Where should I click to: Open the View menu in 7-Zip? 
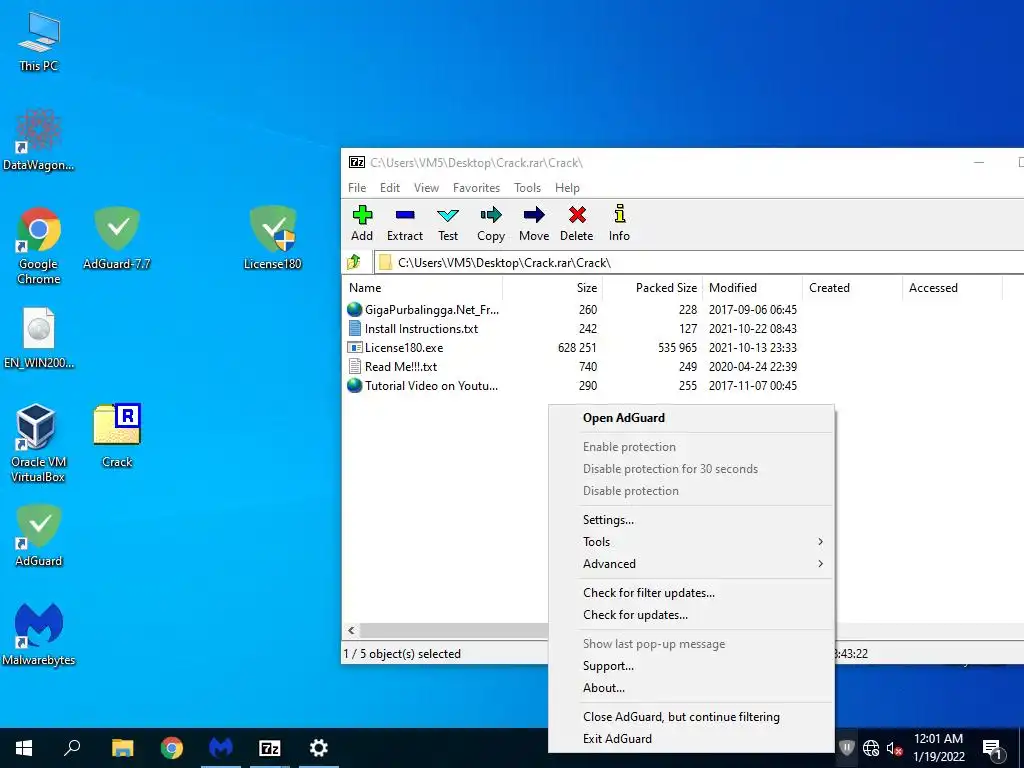pos(426,188)
